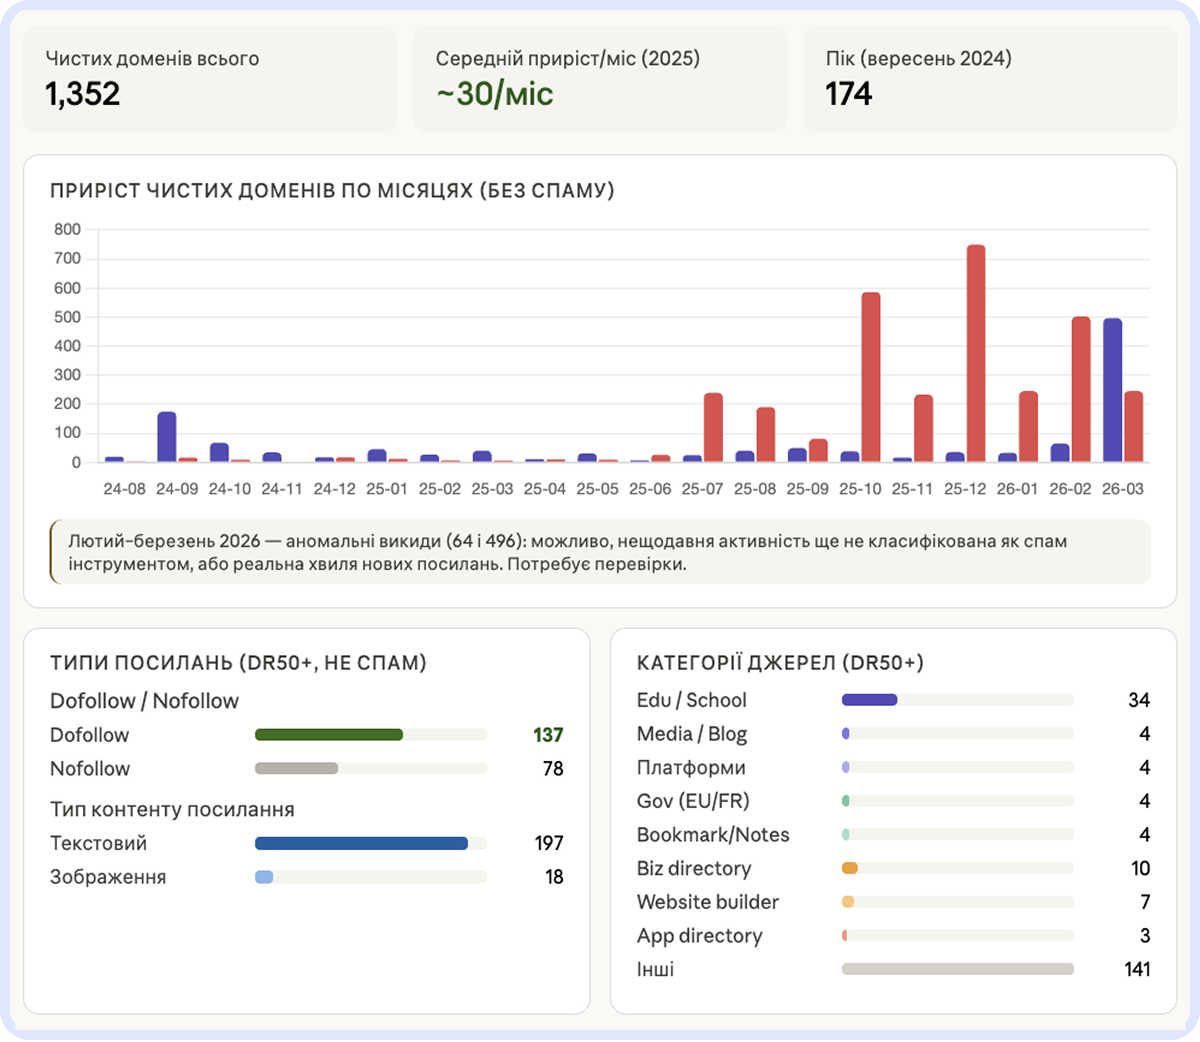Click the orange Biz directory marker
Image resolution: width=1200 pixels, height=1042 pixels.
click(849, 868)
